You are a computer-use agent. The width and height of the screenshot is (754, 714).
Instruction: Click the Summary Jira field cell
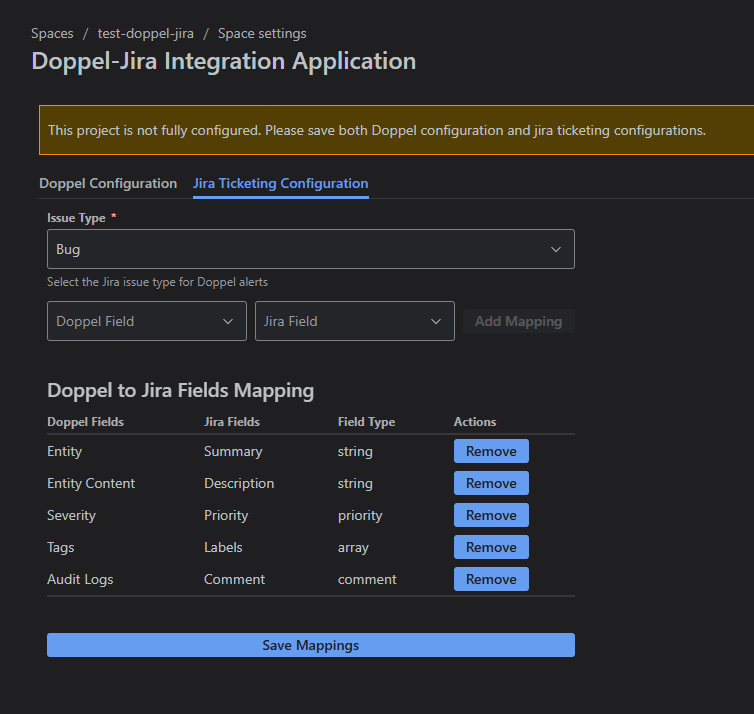click(233, 451)
